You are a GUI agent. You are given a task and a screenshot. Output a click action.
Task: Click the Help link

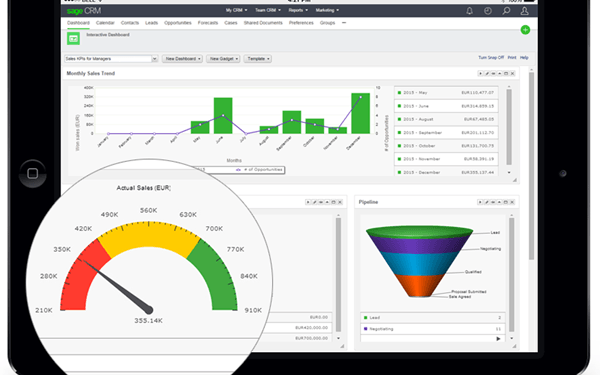(524, 58)
